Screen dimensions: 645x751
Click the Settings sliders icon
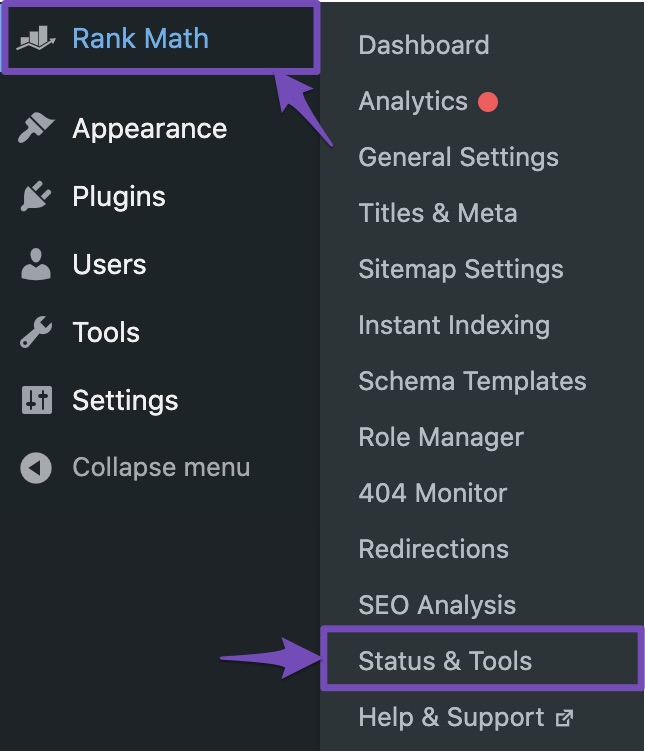coord(36,401)
